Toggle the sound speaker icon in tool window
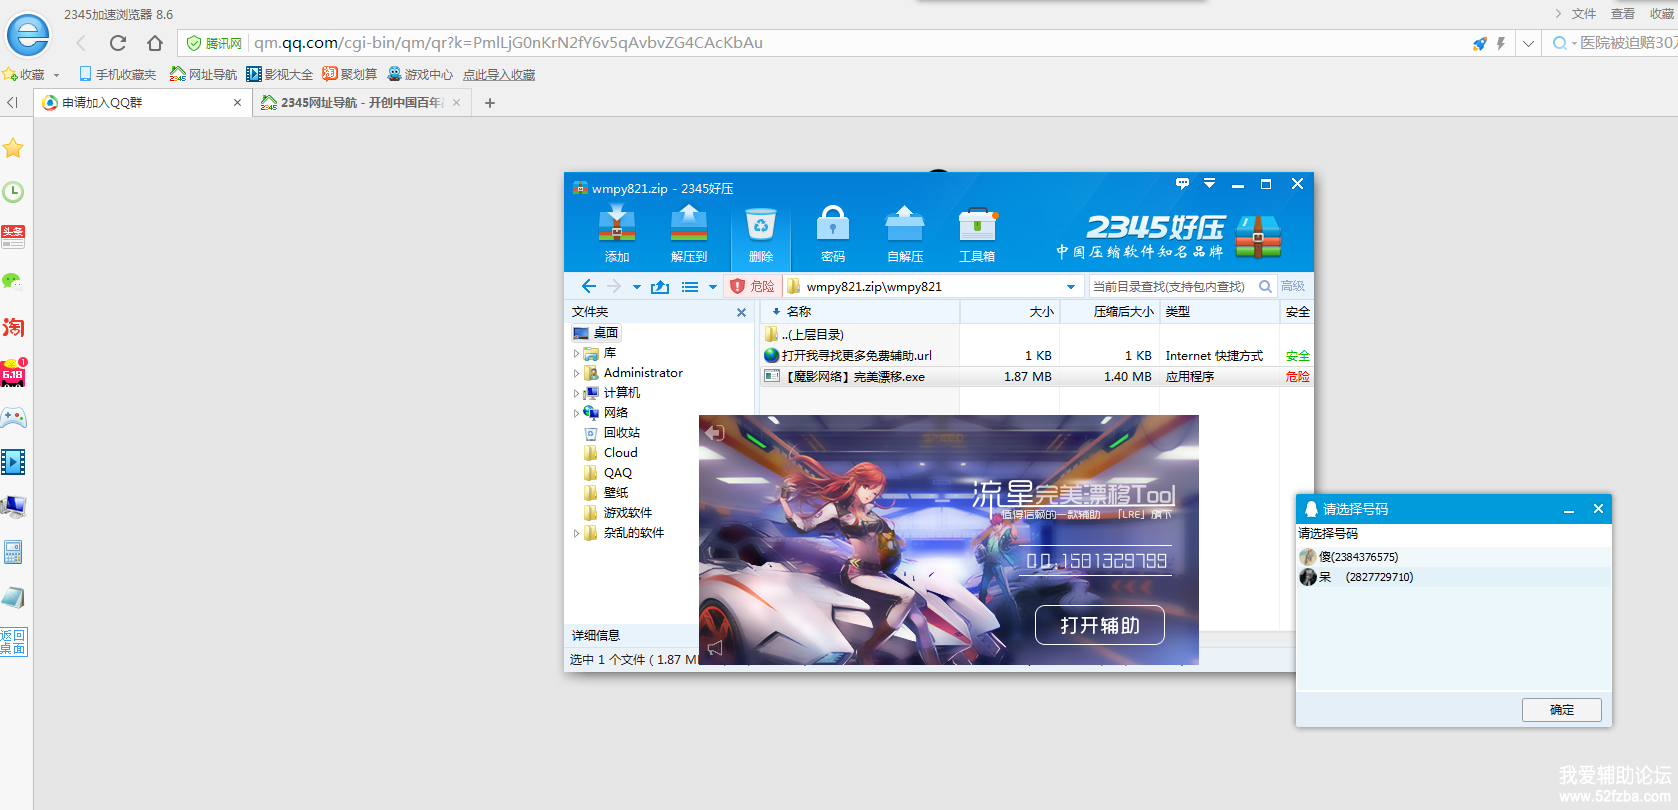1678x810 pixels. coord(715,648)
